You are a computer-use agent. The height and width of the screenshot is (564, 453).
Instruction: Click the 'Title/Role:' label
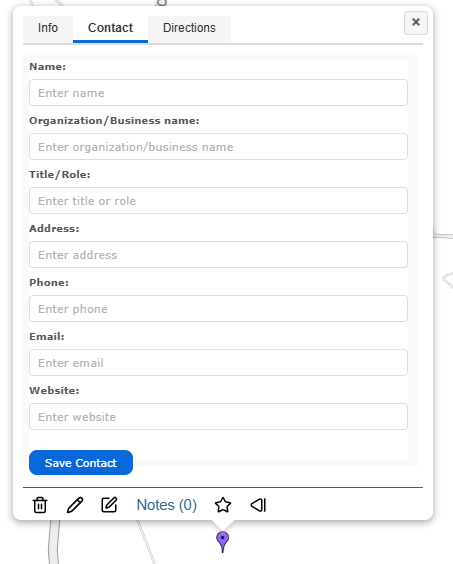tap(60, 175)
